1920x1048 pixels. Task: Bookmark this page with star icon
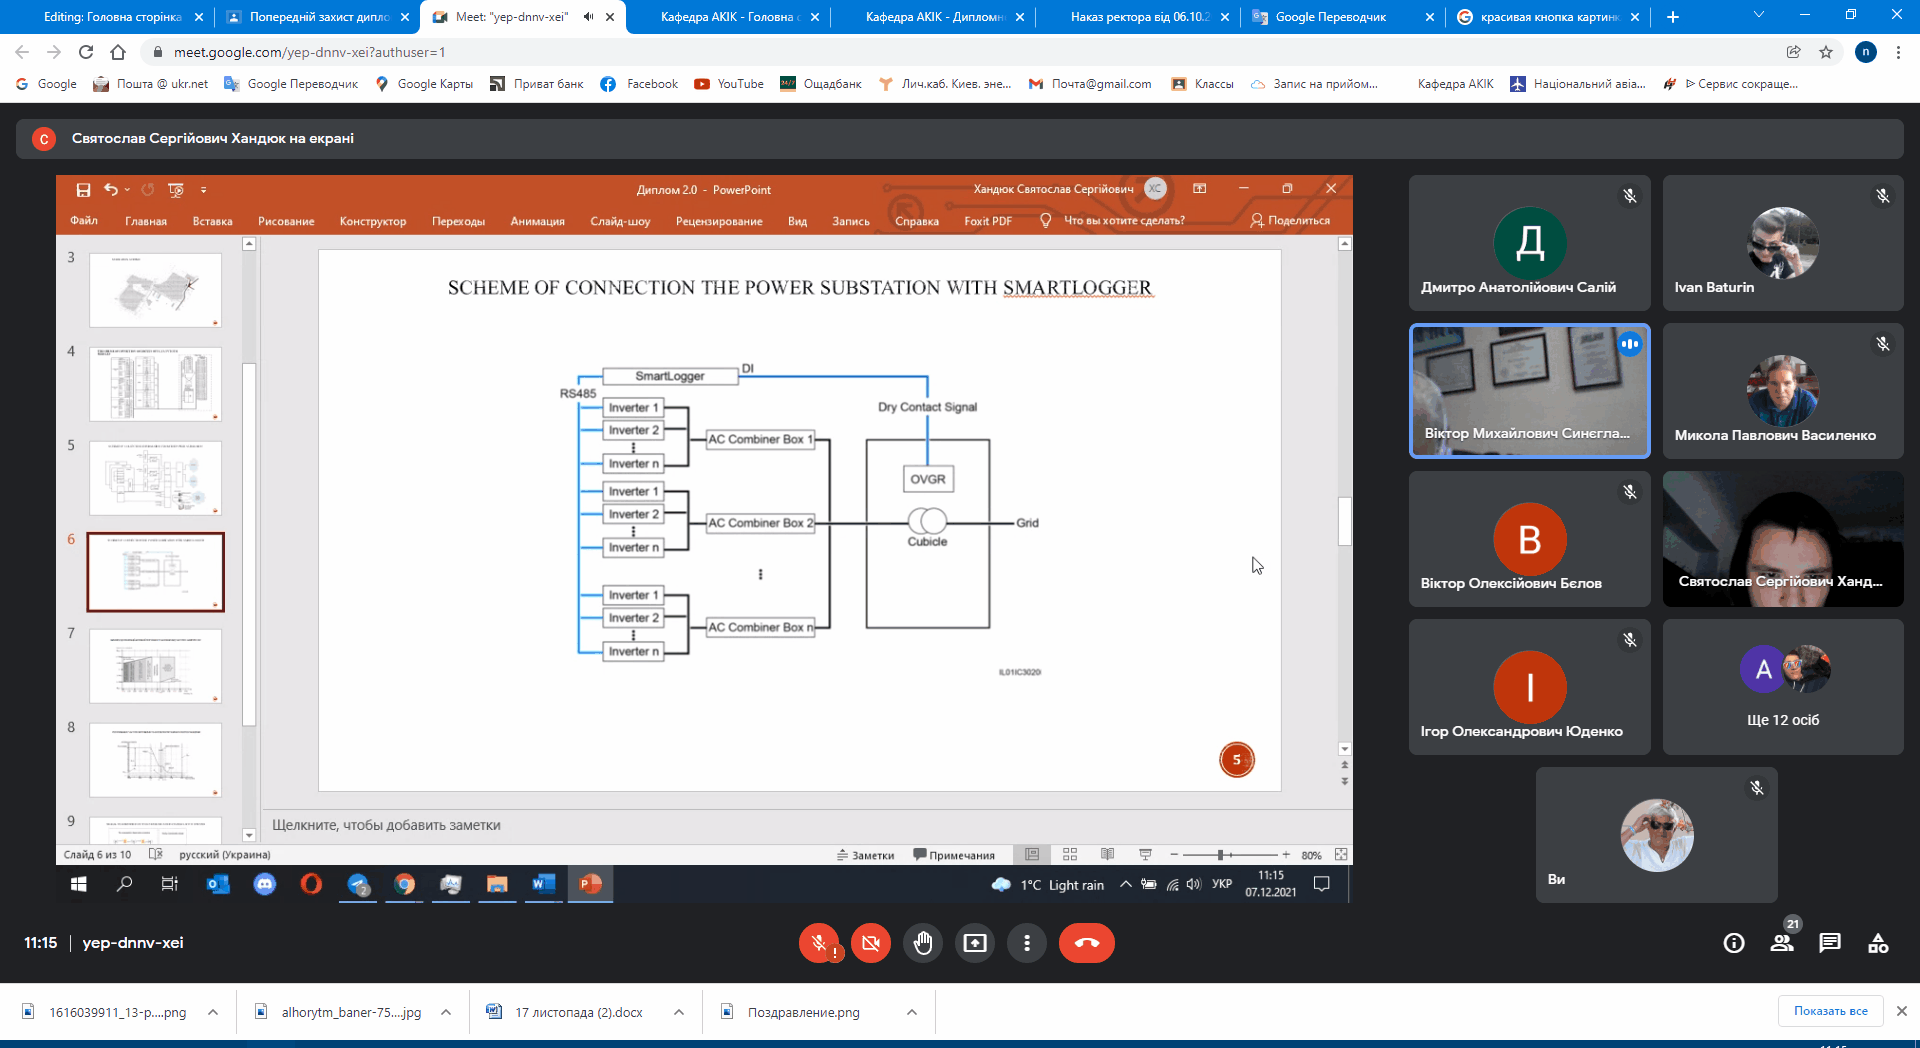coord(1826,52)
